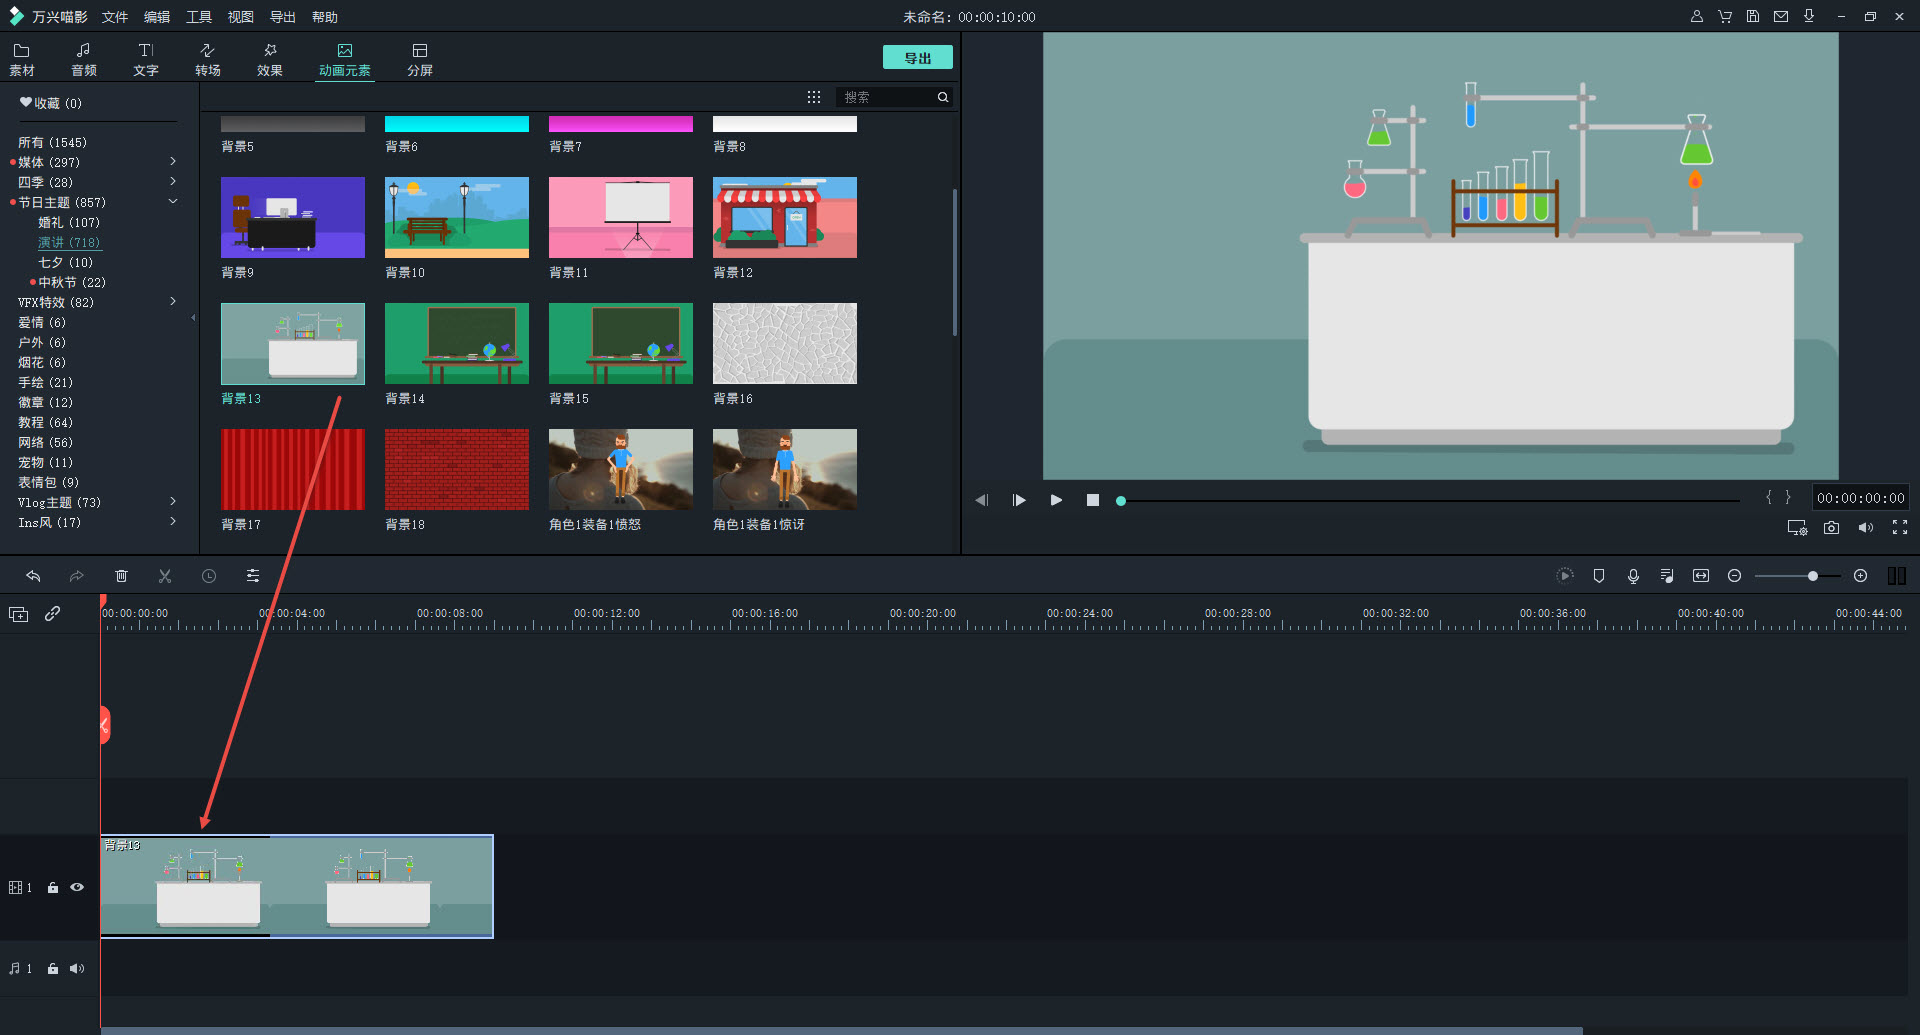Click the 导出 export button
The image size is (1920, 1035).
(x=917, y=58)
